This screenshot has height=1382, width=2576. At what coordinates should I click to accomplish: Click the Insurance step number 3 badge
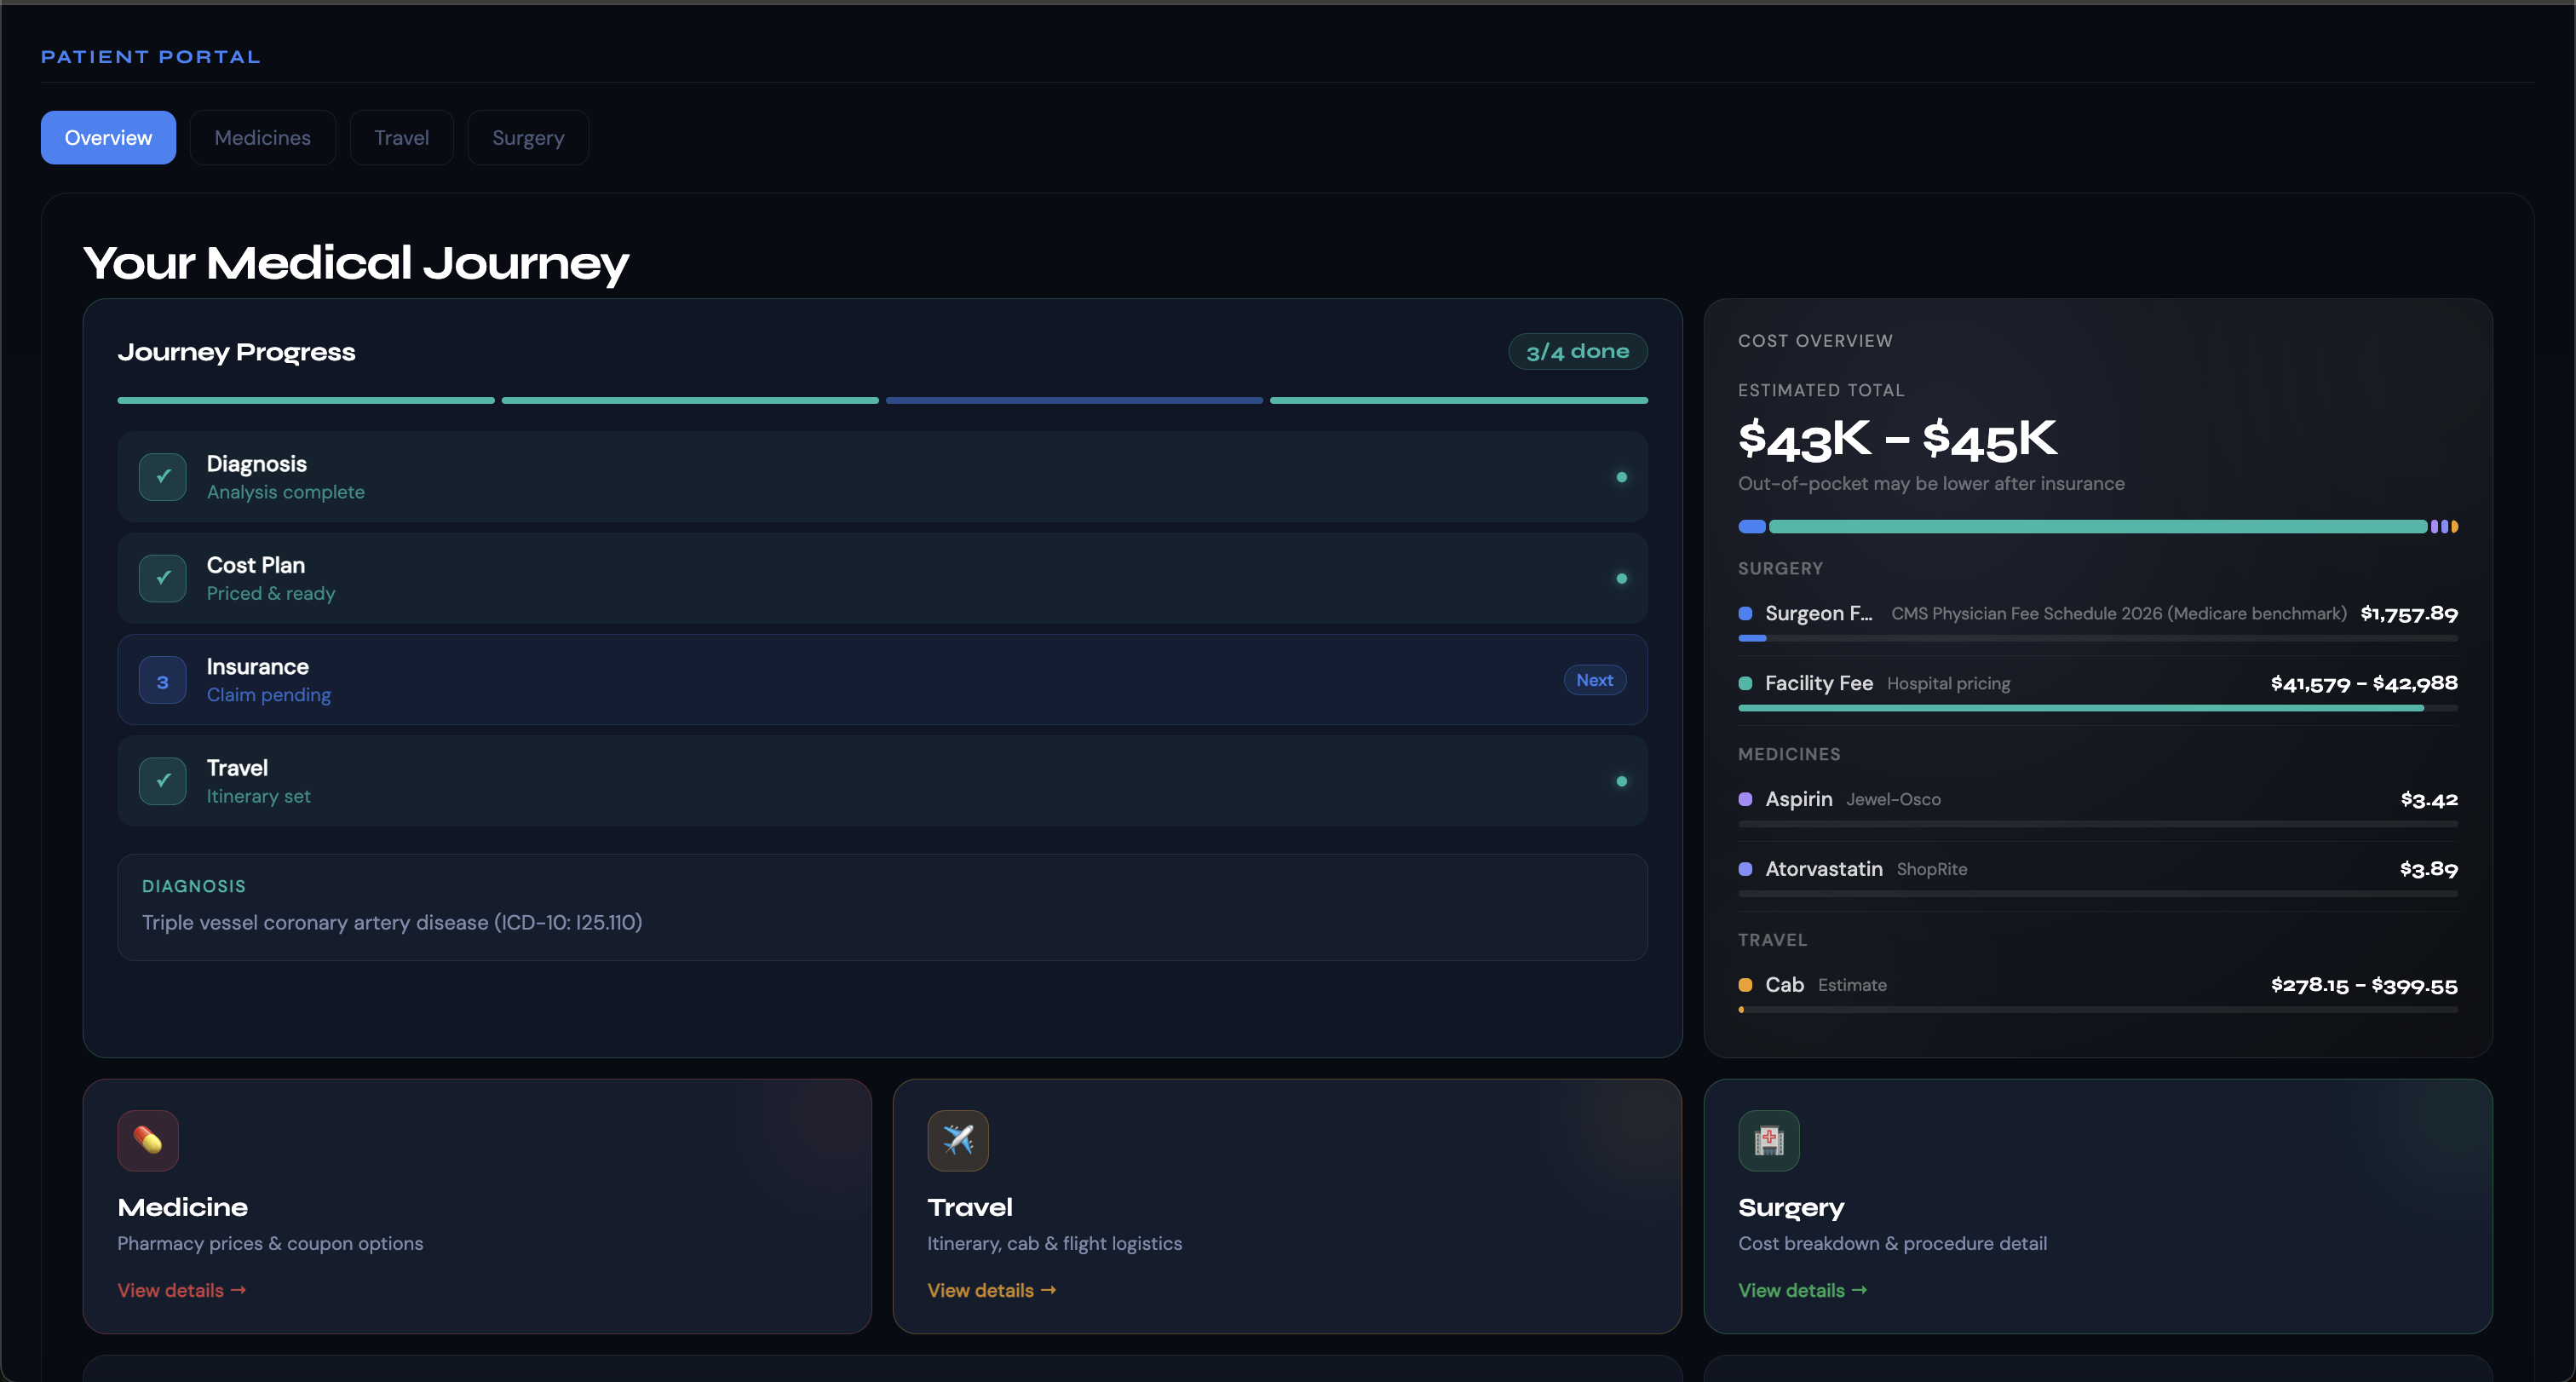(162, 681)
